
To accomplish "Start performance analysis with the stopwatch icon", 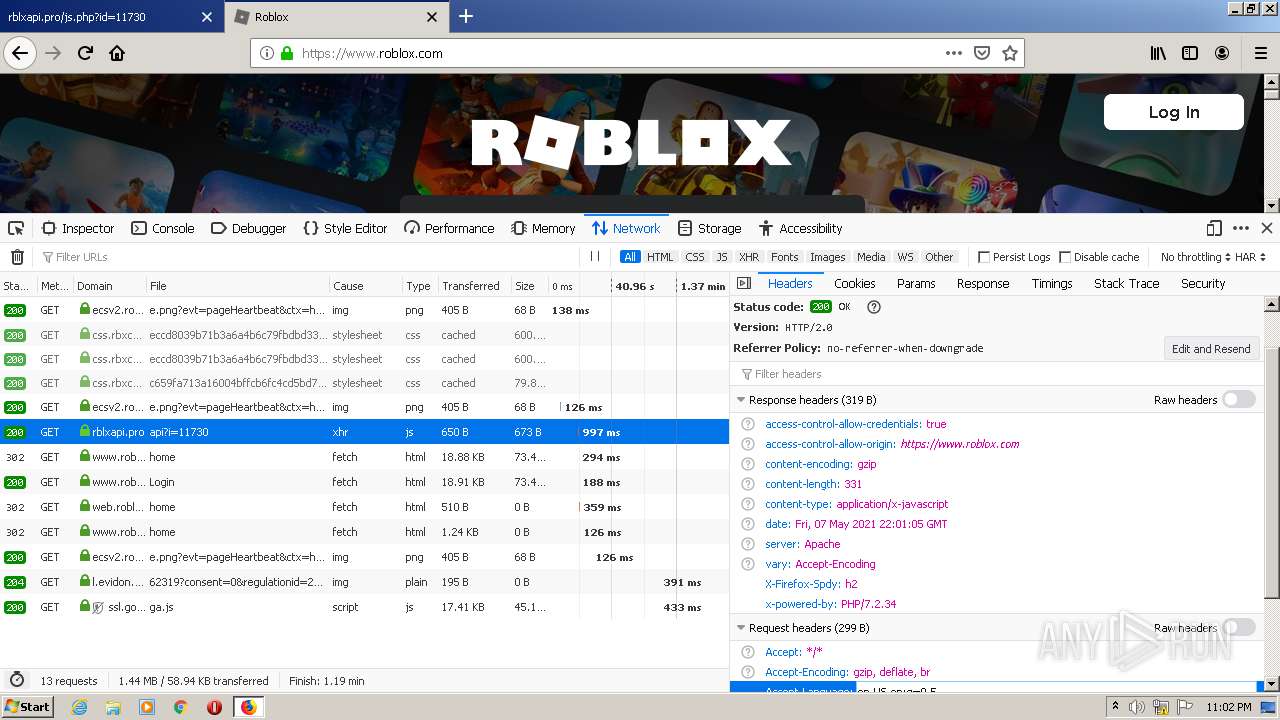I will coord(17,681).
